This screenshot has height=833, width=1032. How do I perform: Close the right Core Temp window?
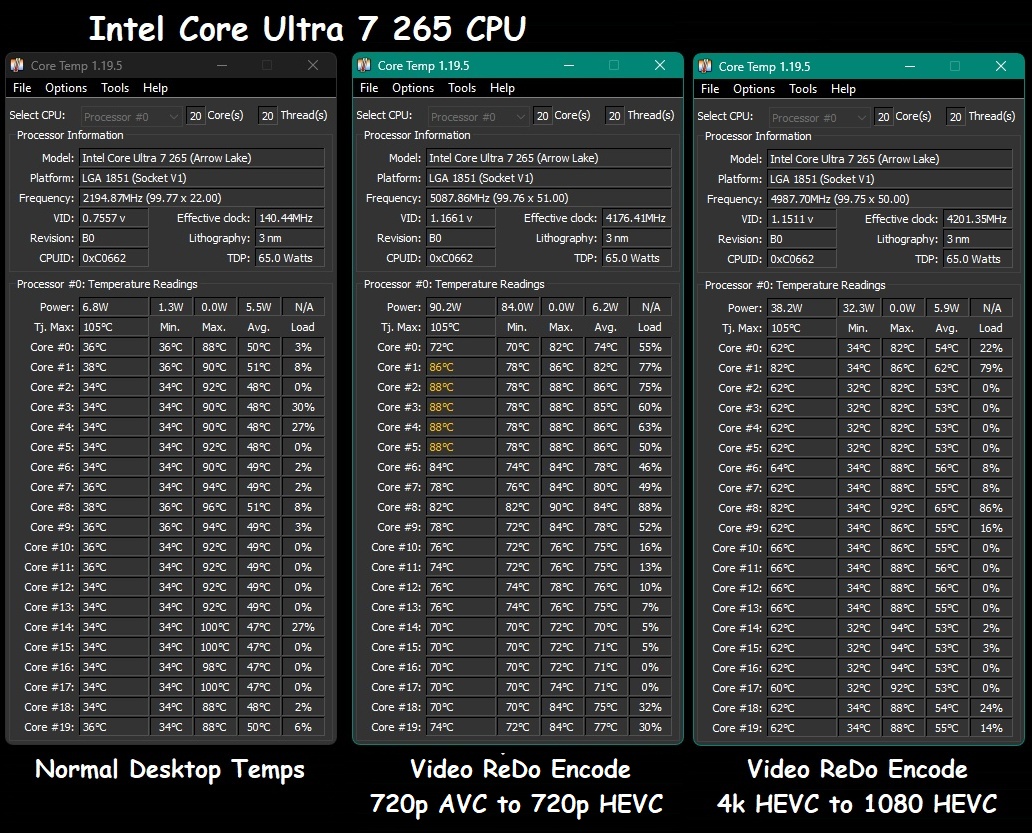tap(1001, 66)
